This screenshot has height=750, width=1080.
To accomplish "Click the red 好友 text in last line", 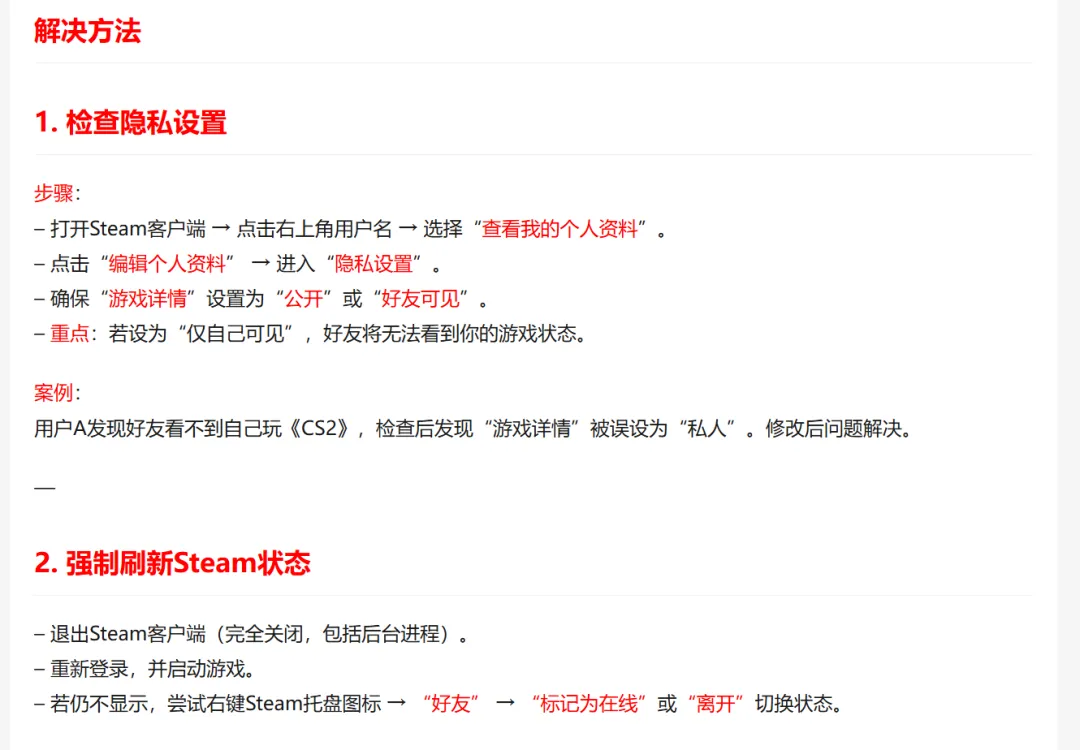I will [450, 704].
